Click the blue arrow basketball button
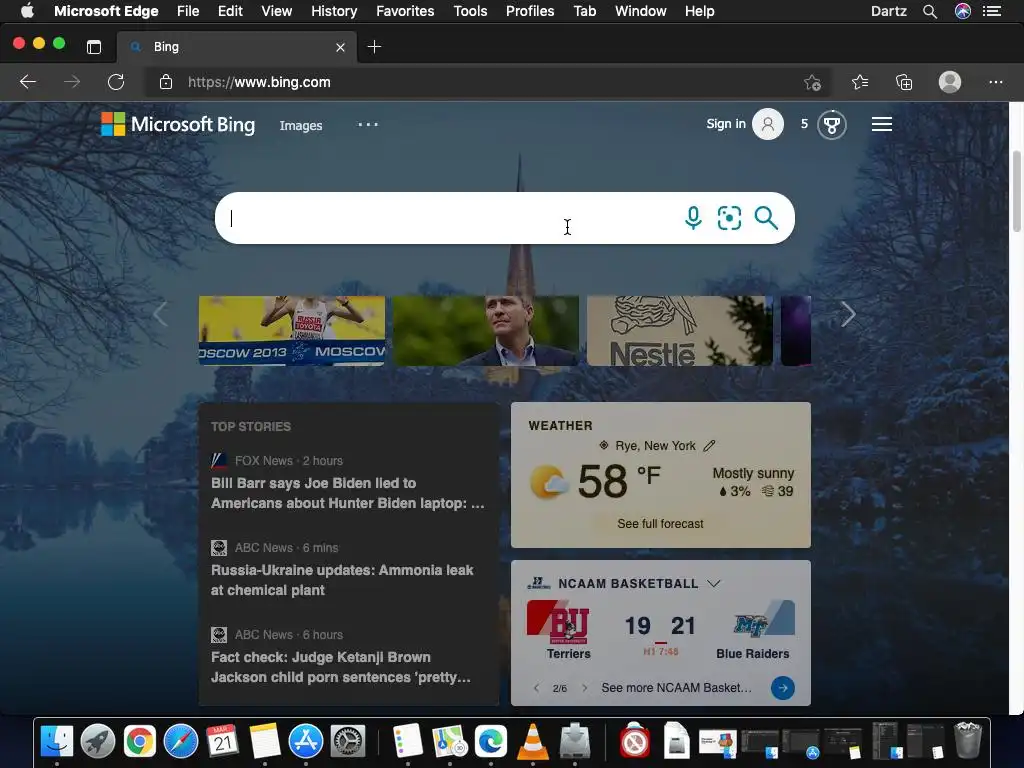 tap(782, 688)
